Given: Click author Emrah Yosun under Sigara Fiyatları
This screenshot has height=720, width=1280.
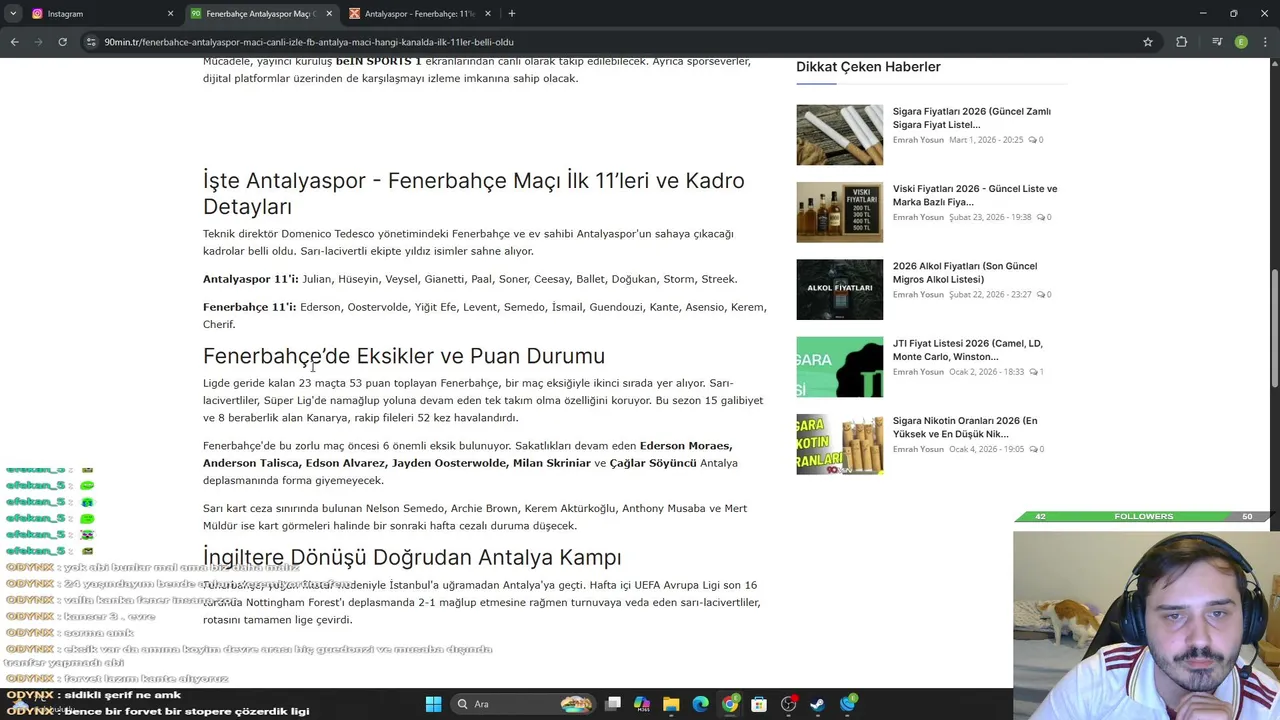Looking at the screenshot, I should pyautogui.click(x=918, y=140).
